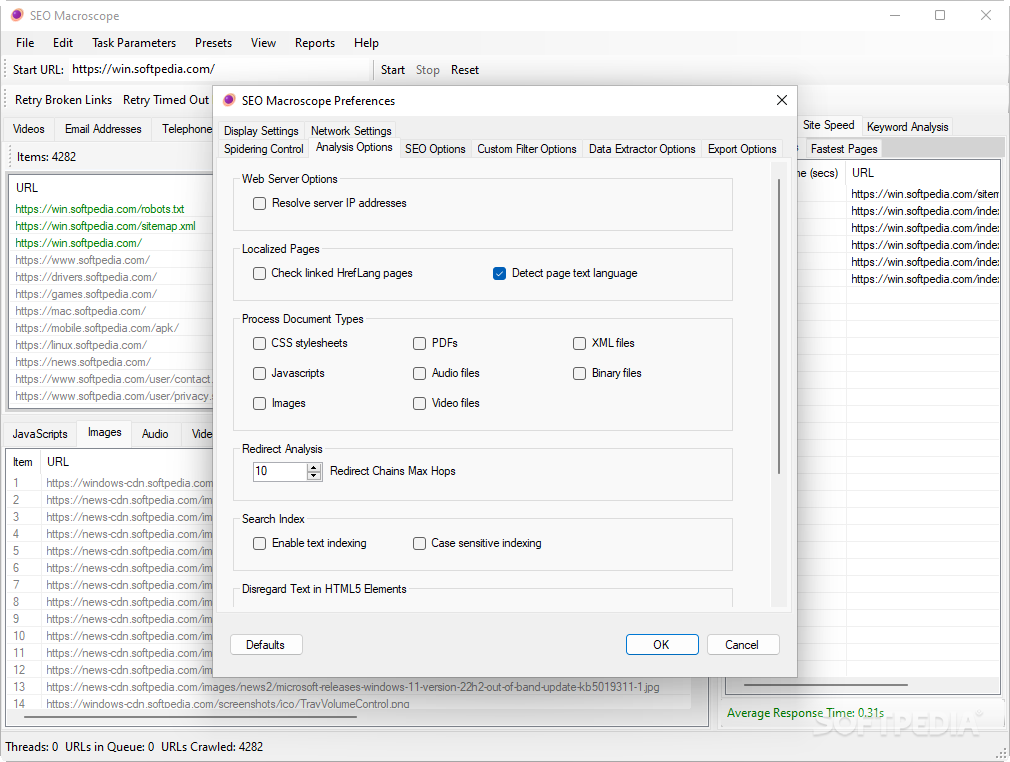
Task: Select the sitemap.xml URL row
Action: click(x=105, y=226)
